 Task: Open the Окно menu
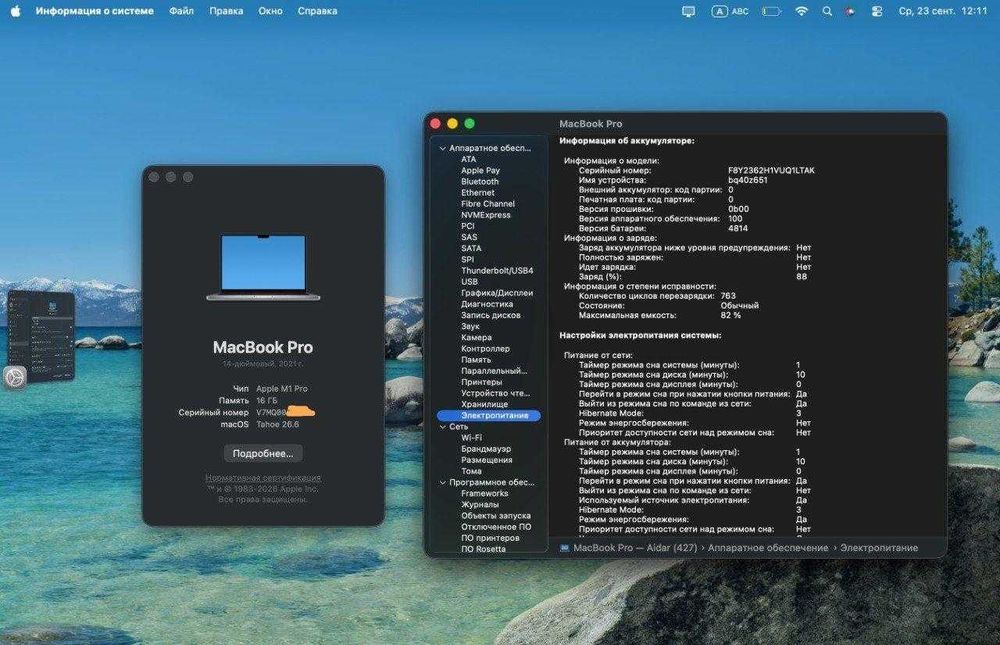[270, 11]
